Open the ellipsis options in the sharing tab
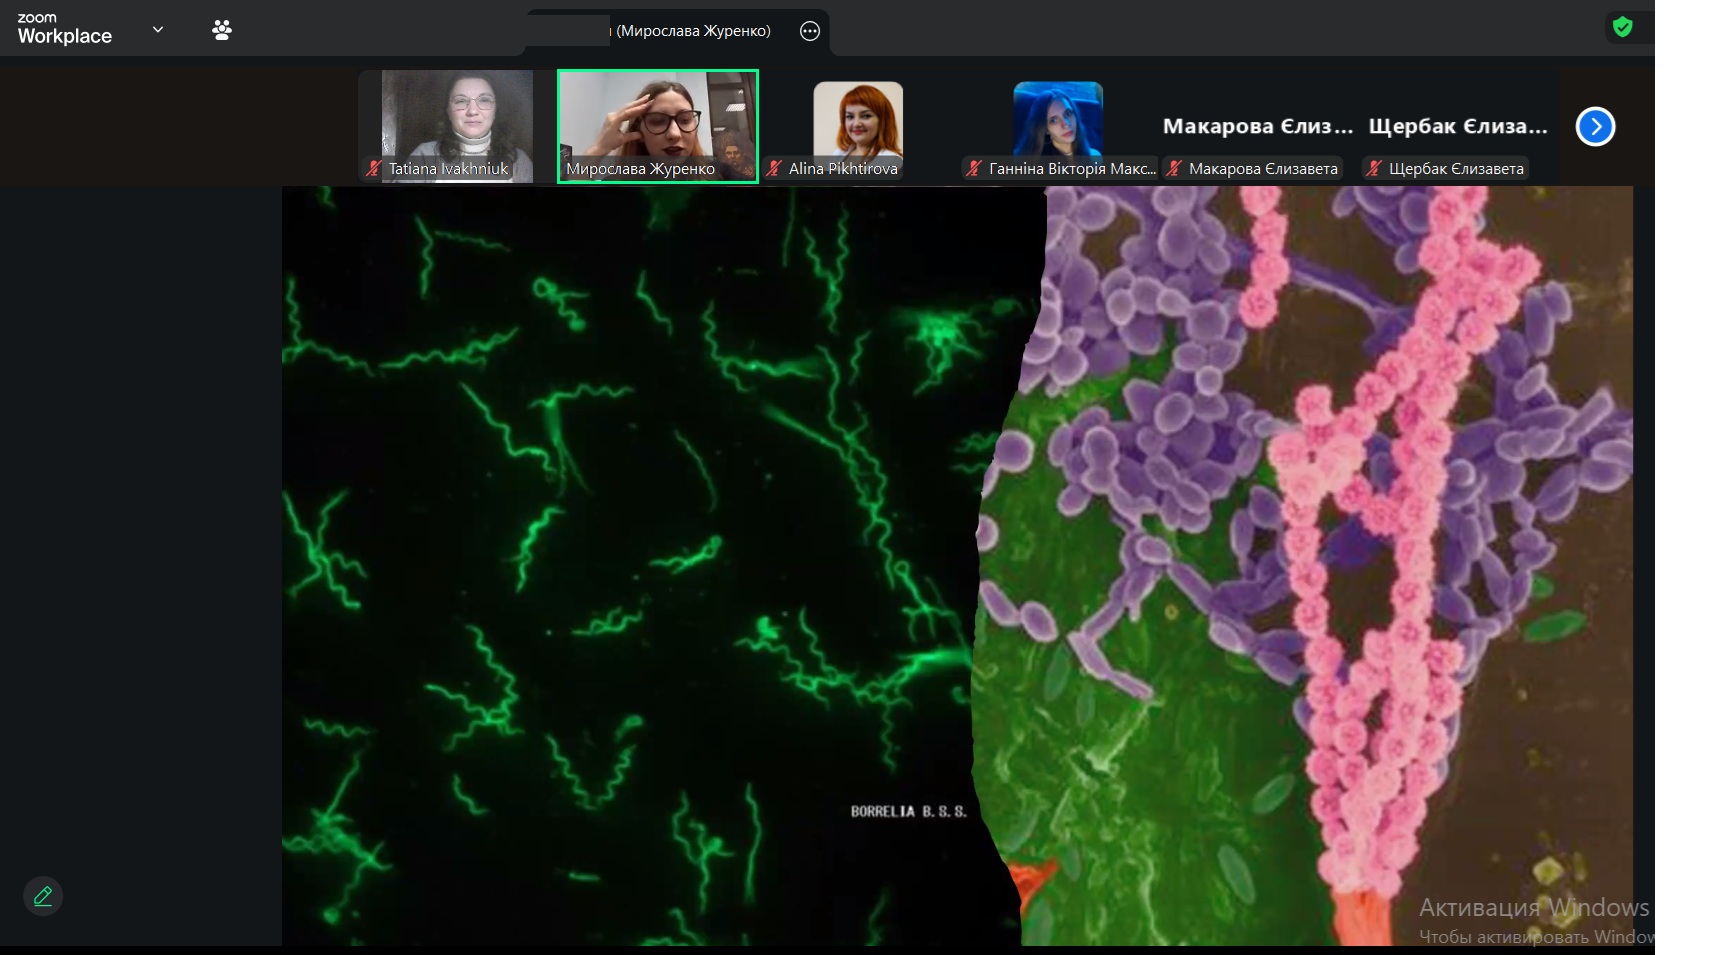The width and height of the screenshot is (1711, 955). pos(810,31)
